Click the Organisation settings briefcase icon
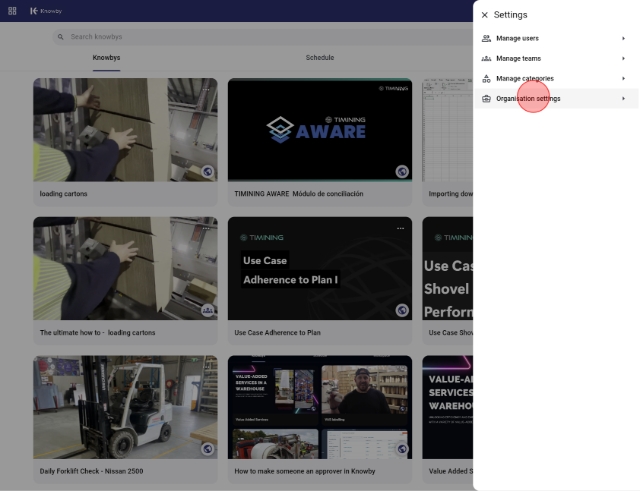Viewport: 640px width, 491px height. [x=486, y=98]
